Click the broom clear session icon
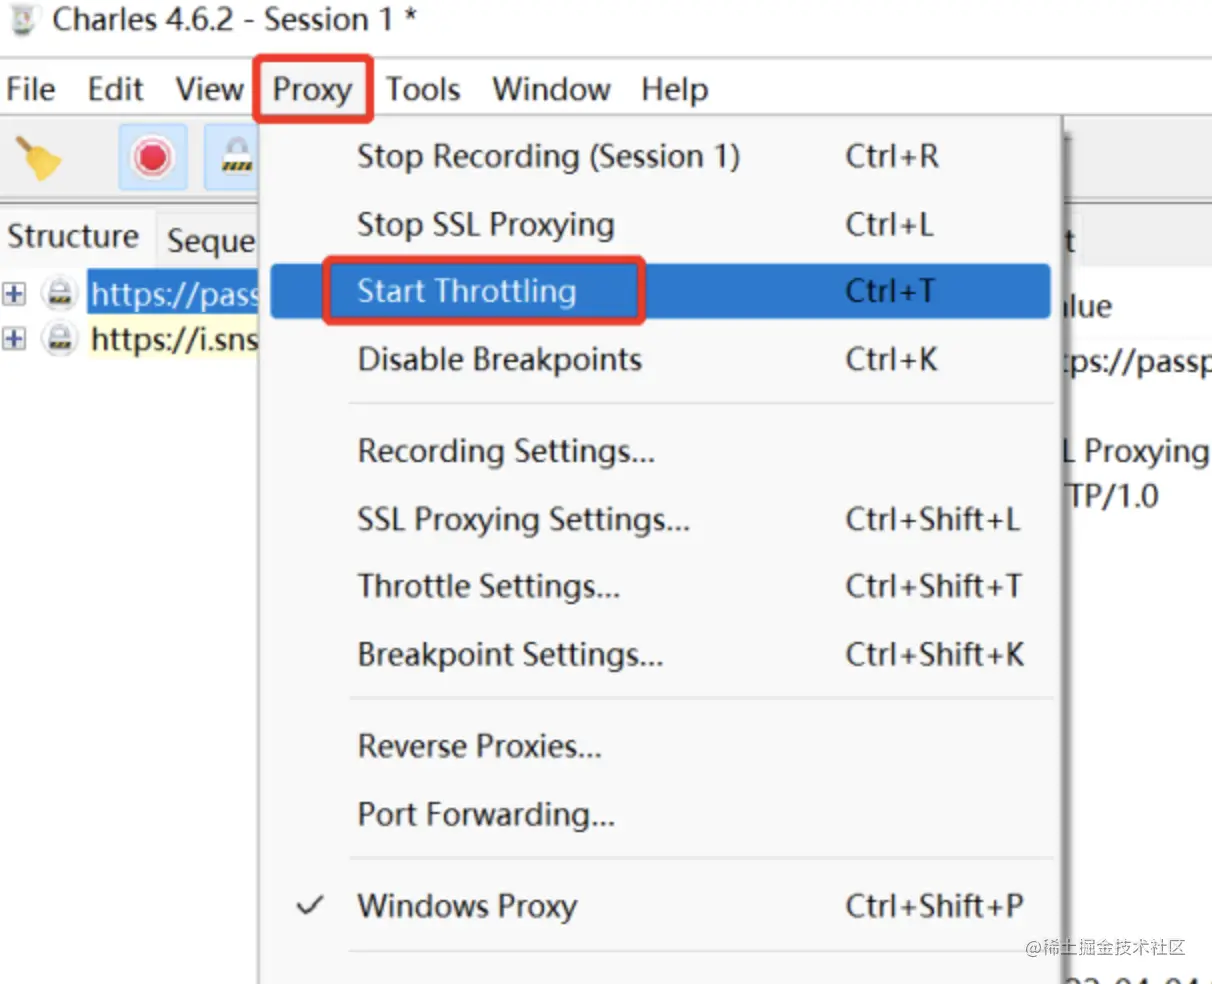 (38, 158)
